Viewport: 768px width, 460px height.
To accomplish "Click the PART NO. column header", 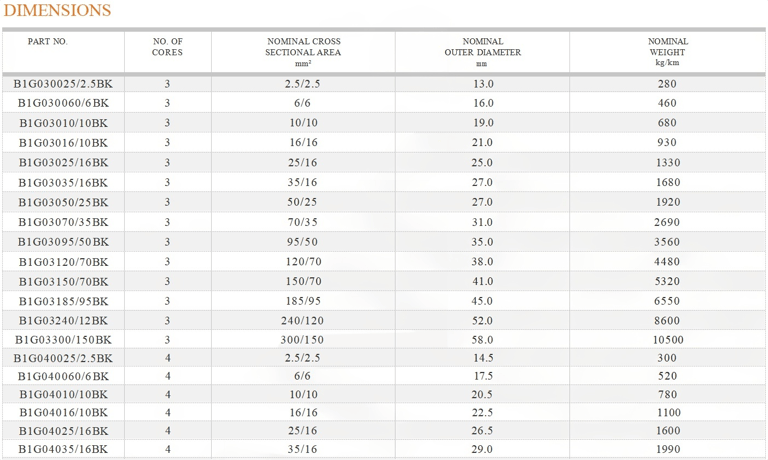I will (x=48, y=42).
